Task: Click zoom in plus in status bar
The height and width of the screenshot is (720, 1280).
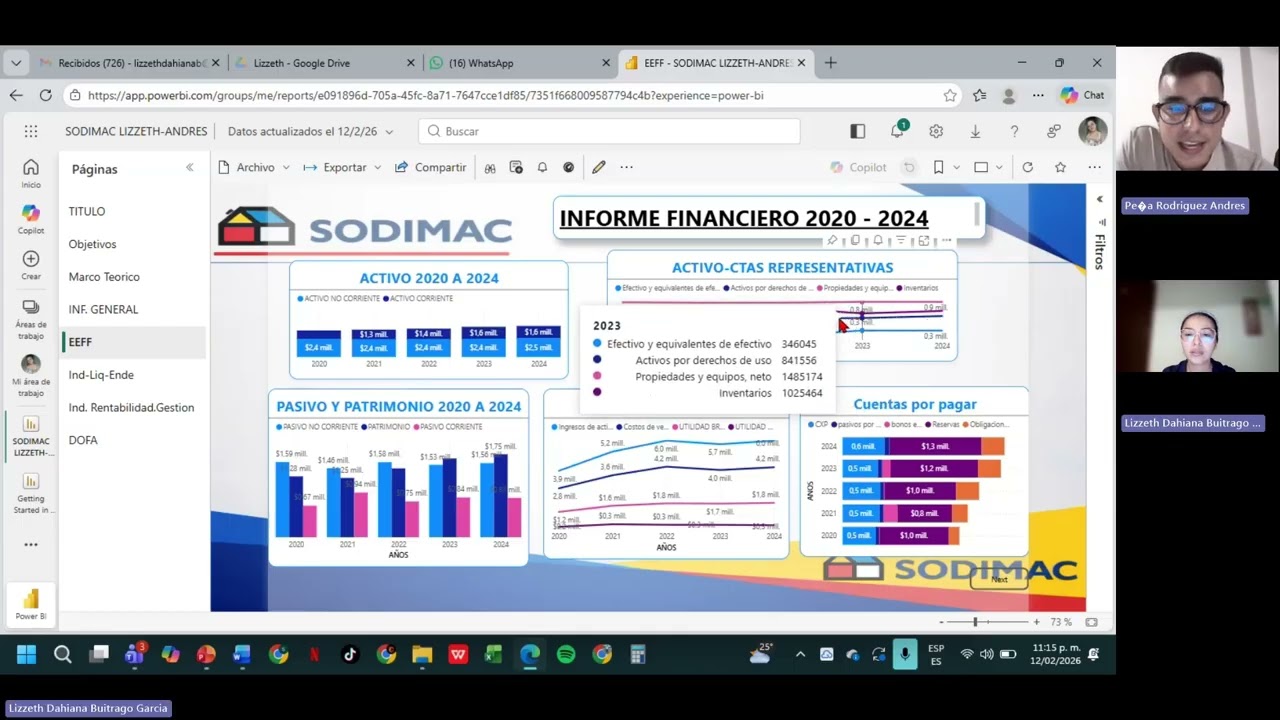Action: click(x=1036, y=622)
